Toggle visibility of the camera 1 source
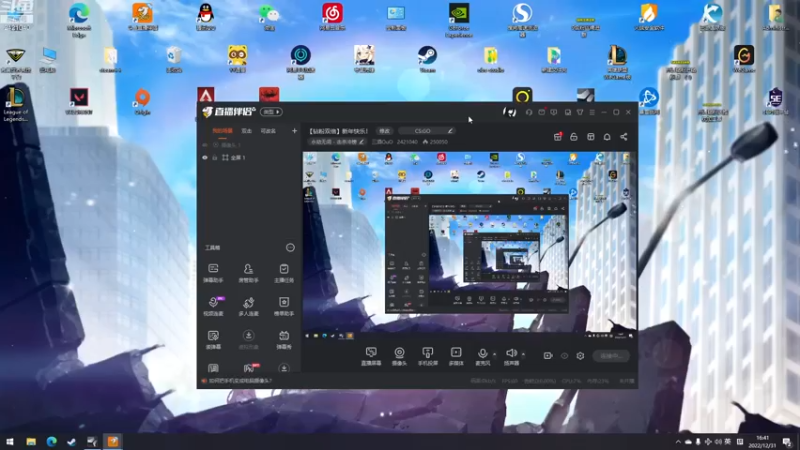Viewport: 800px width, 450px height. (205, 145)
